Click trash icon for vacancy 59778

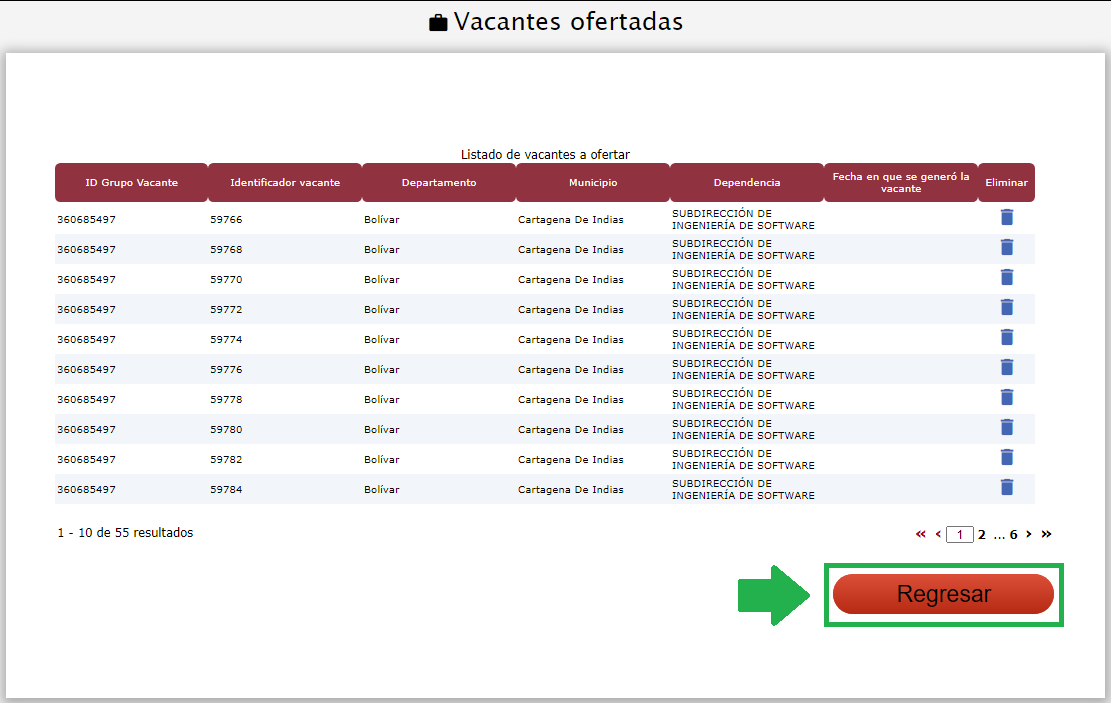click(1006, 398)
